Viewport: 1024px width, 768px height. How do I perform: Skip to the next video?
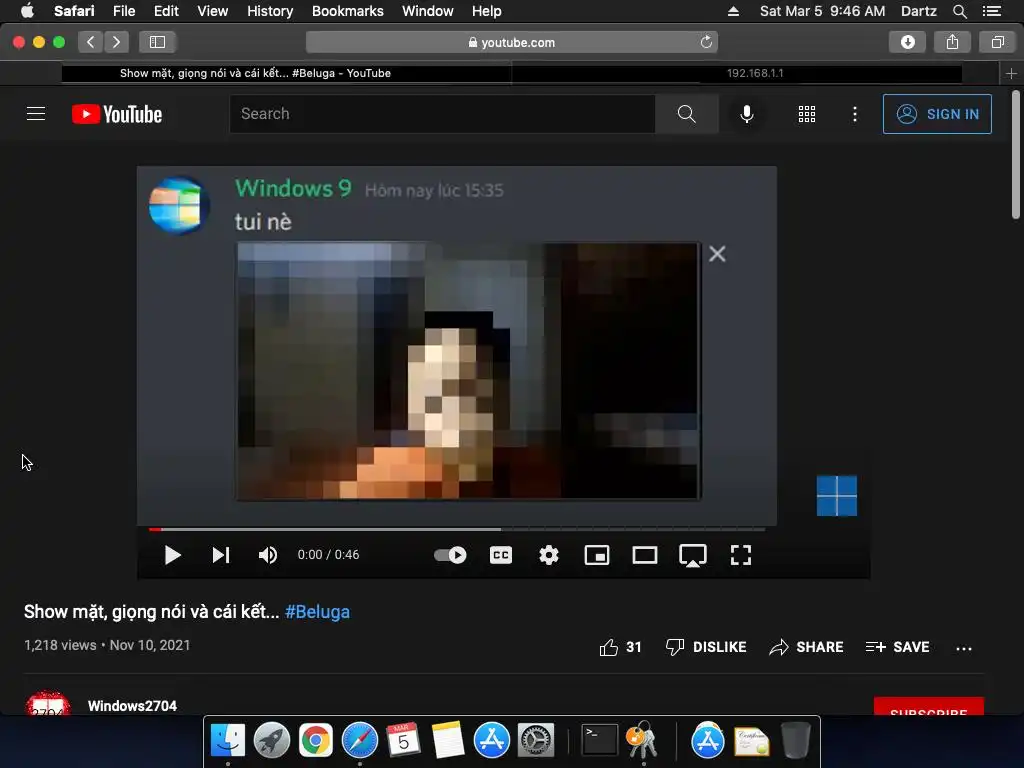click(x=221, y=555)
